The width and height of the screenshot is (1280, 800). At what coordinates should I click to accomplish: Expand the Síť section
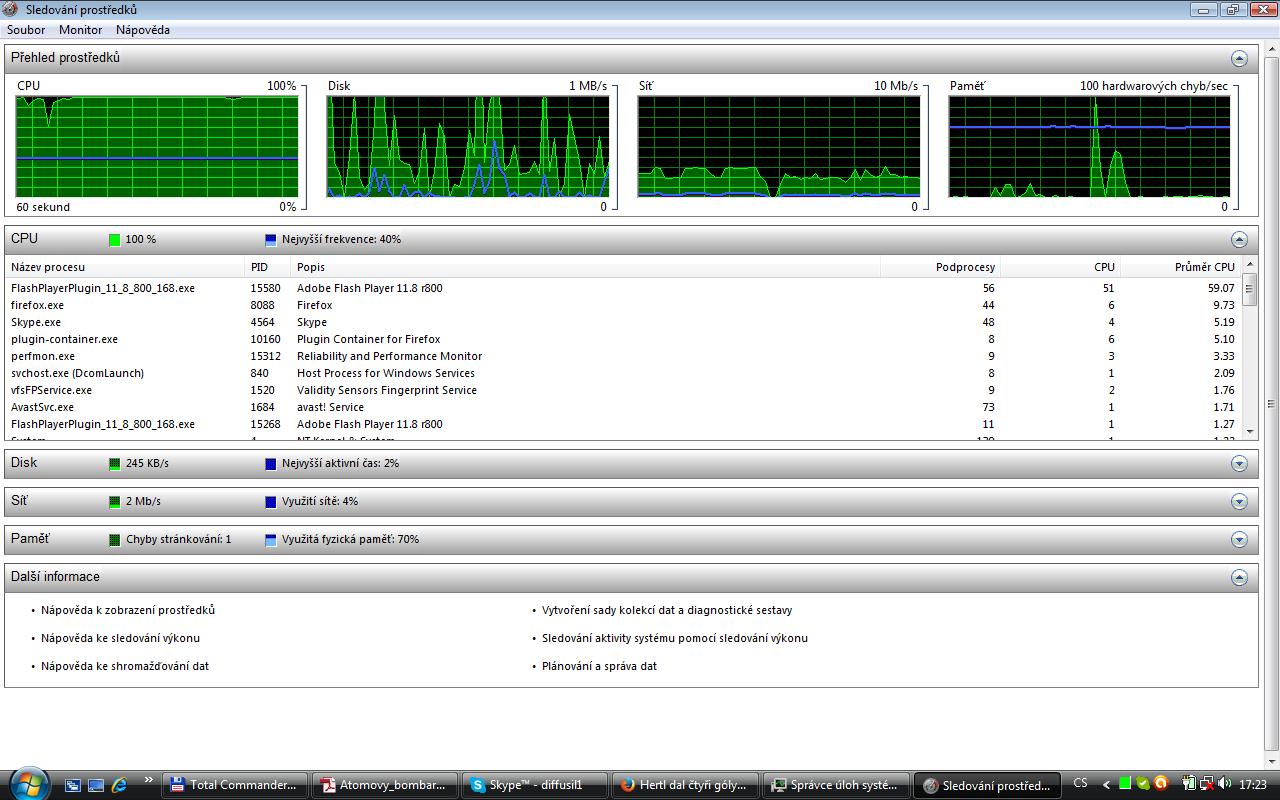click(1239, 501)
